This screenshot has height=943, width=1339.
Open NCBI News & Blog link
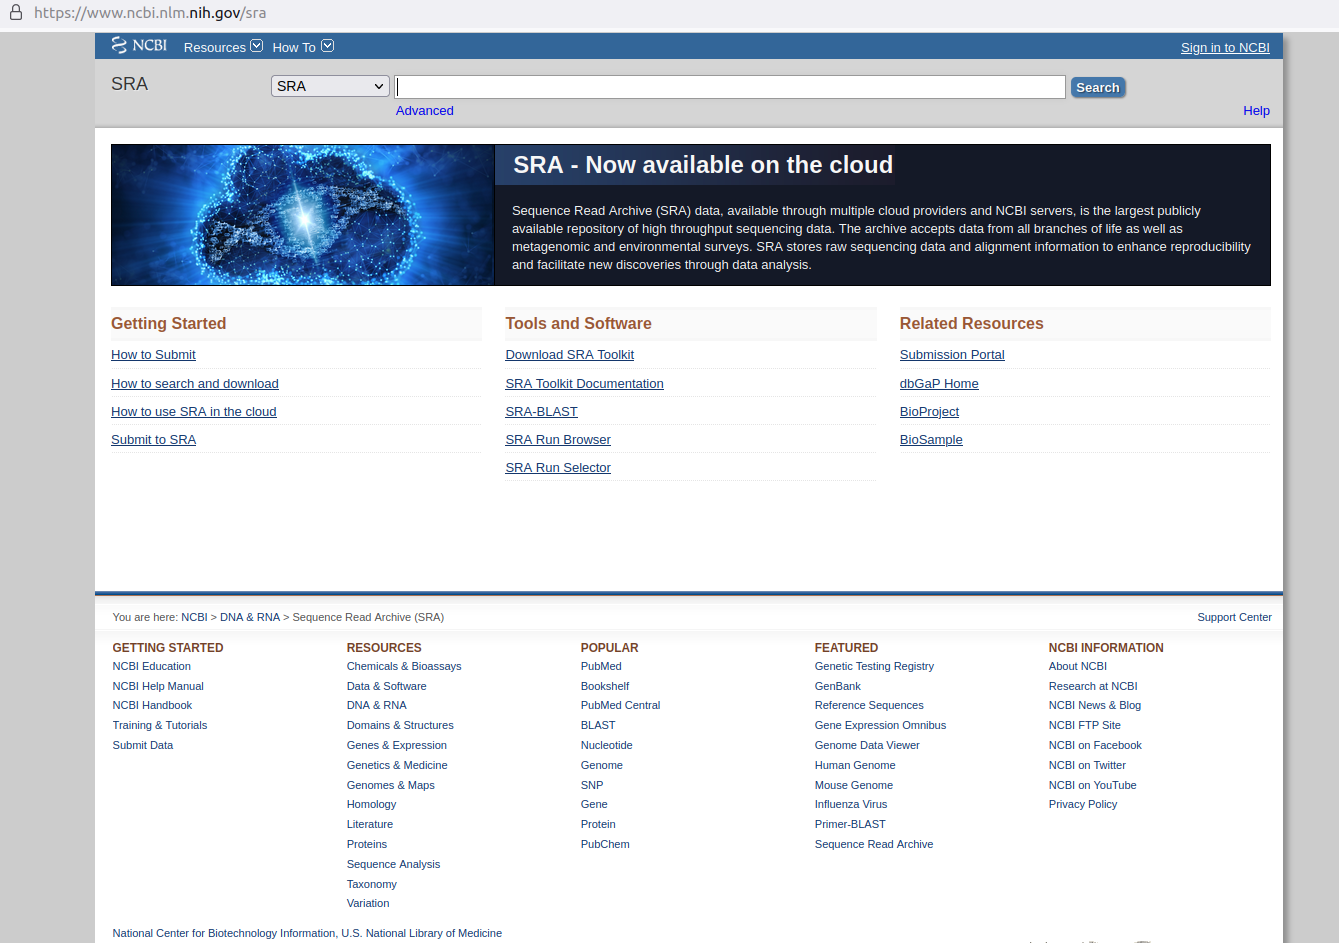tap(1095, 705)
